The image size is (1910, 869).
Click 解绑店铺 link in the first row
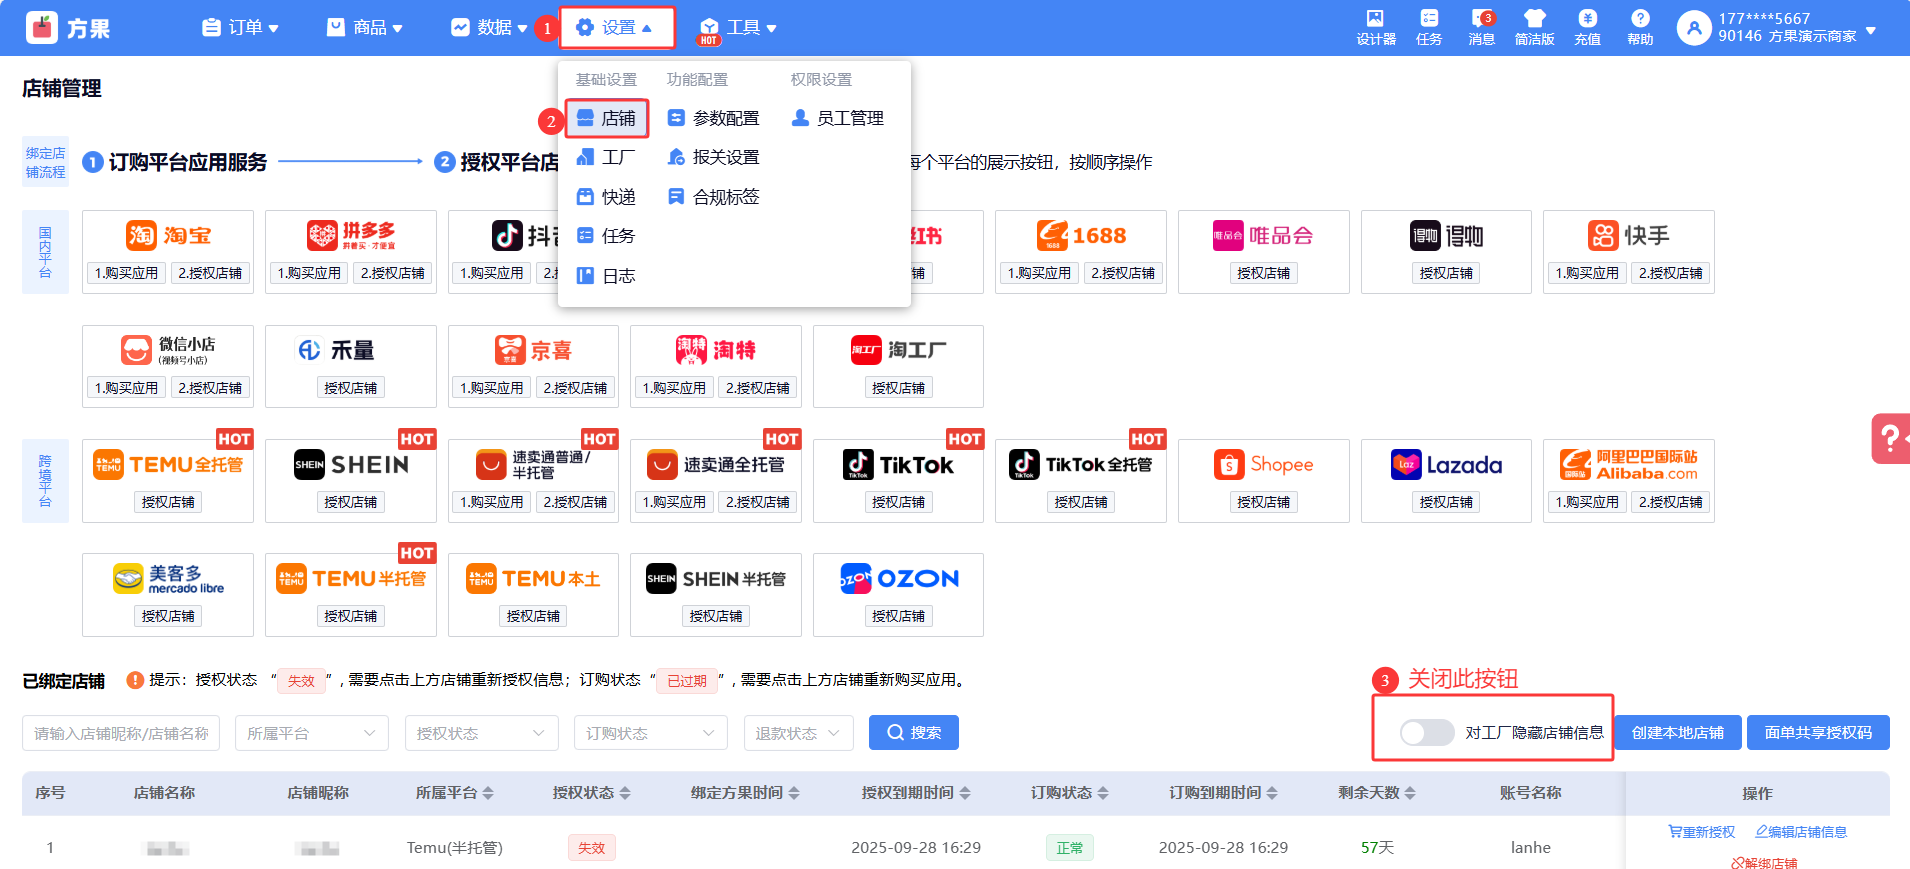(x=1764, y=863)
